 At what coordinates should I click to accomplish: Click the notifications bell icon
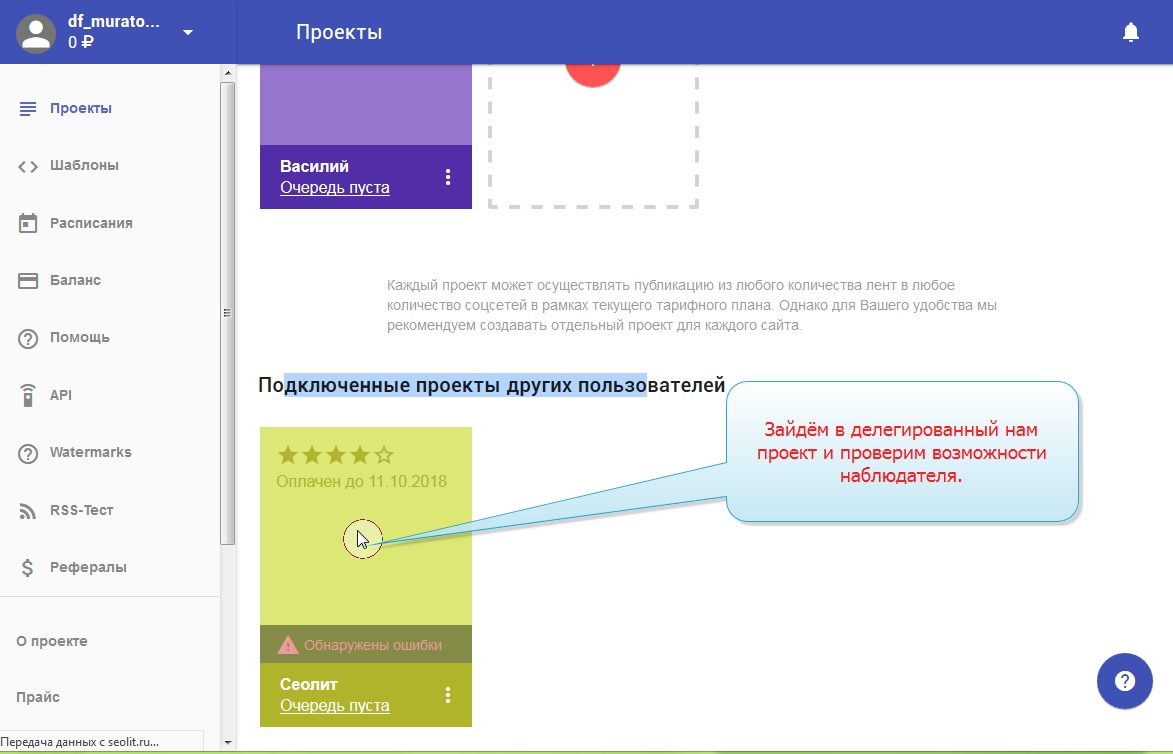pos(1131,33)
